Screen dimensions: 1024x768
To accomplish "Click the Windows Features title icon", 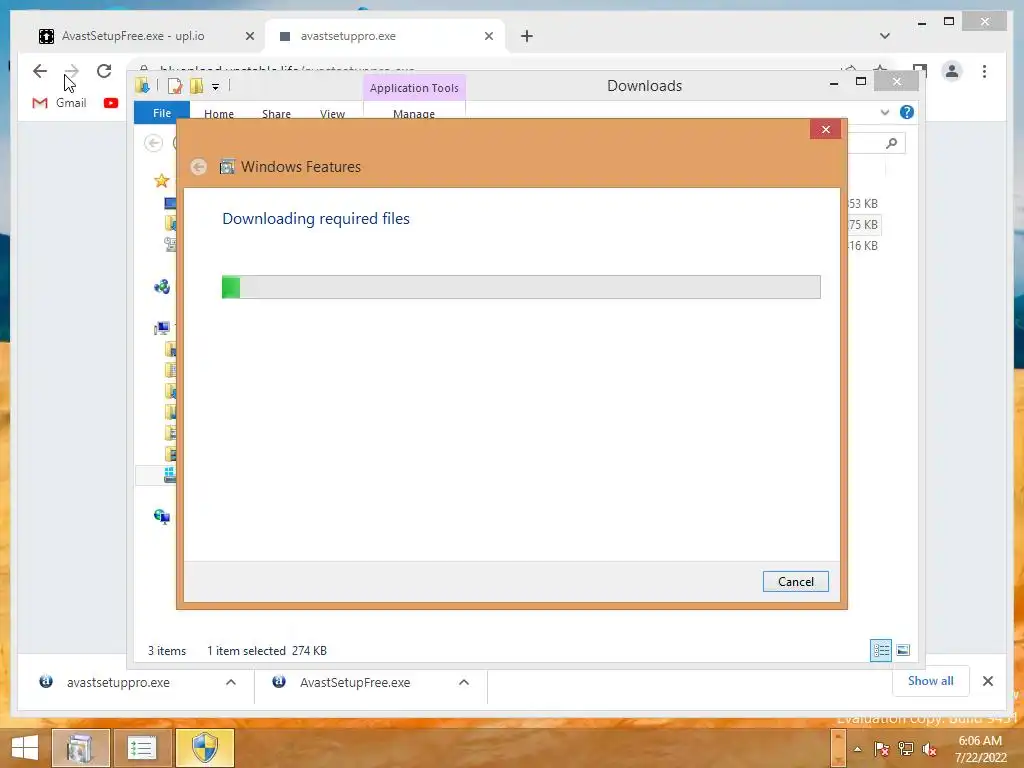I will pos(227,167).
